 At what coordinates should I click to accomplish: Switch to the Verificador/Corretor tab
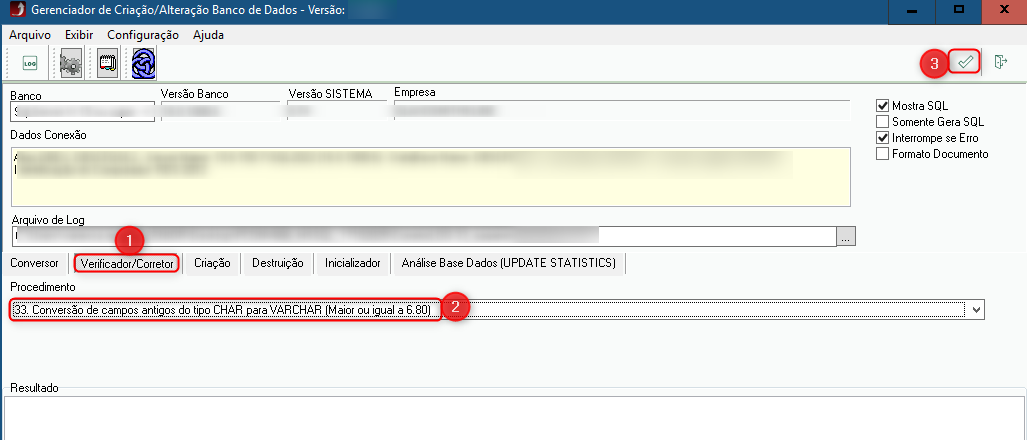tap(127, 263)
